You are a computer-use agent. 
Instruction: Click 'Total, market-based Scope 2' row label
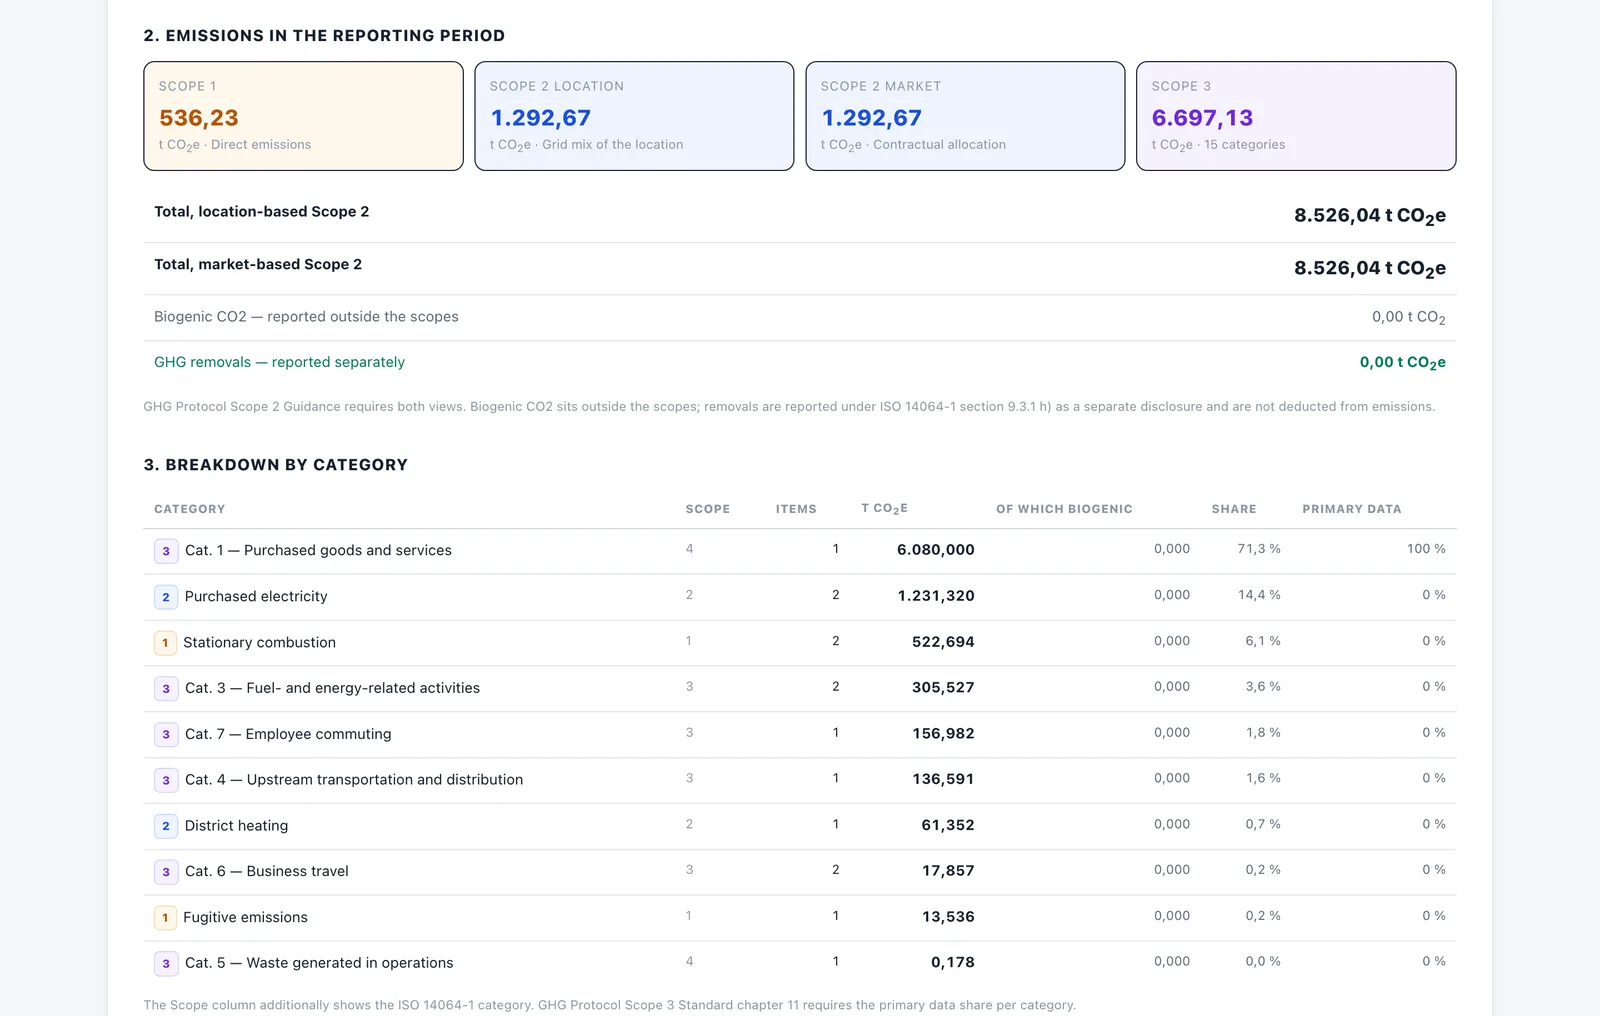258,264
